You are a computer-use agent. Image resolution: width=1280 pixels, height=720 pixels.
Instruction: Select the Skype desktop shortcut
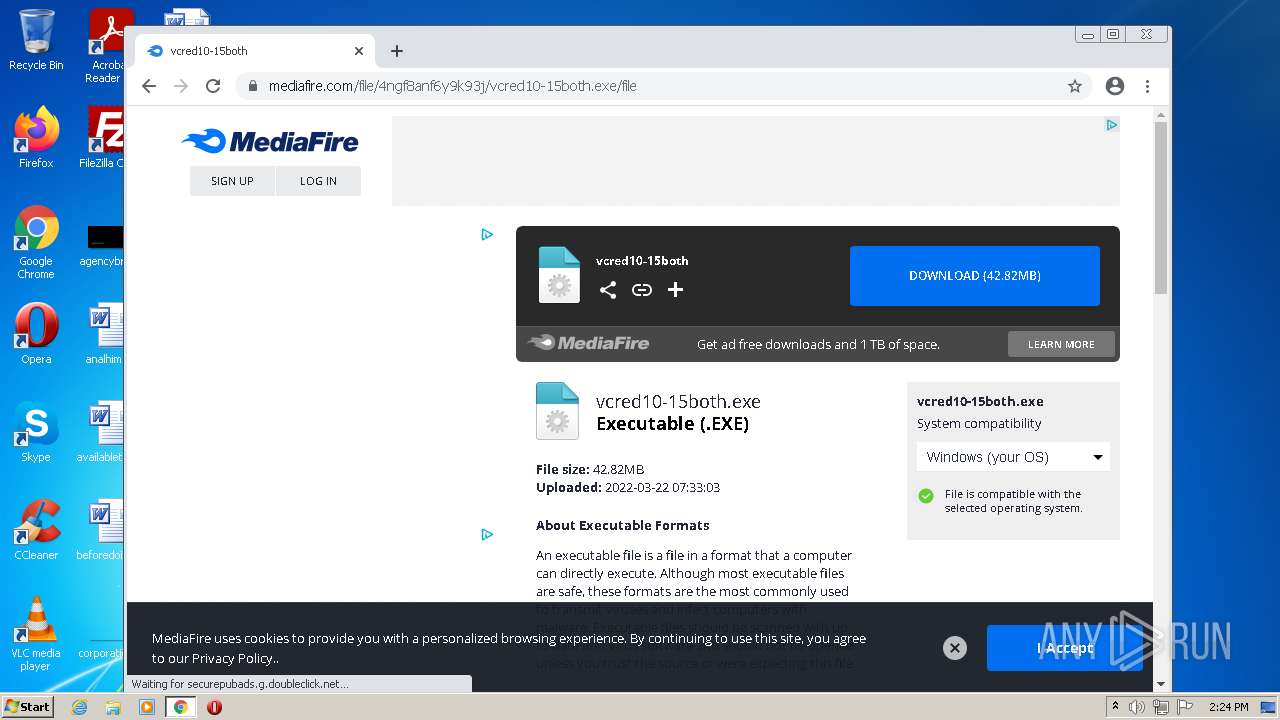coord(36,431)
